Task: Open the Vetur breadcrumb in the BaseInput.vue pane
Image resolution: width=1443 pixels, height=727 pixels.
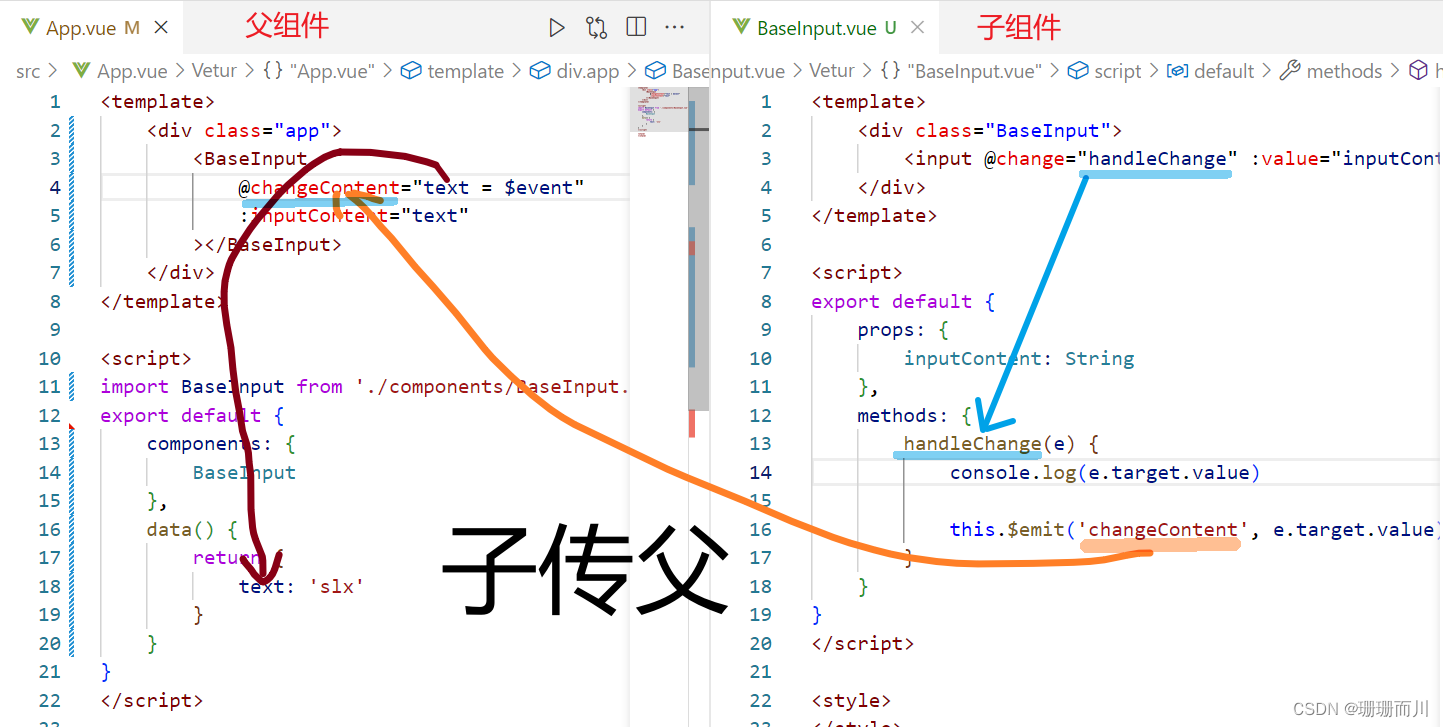Action: pos(832,71)
